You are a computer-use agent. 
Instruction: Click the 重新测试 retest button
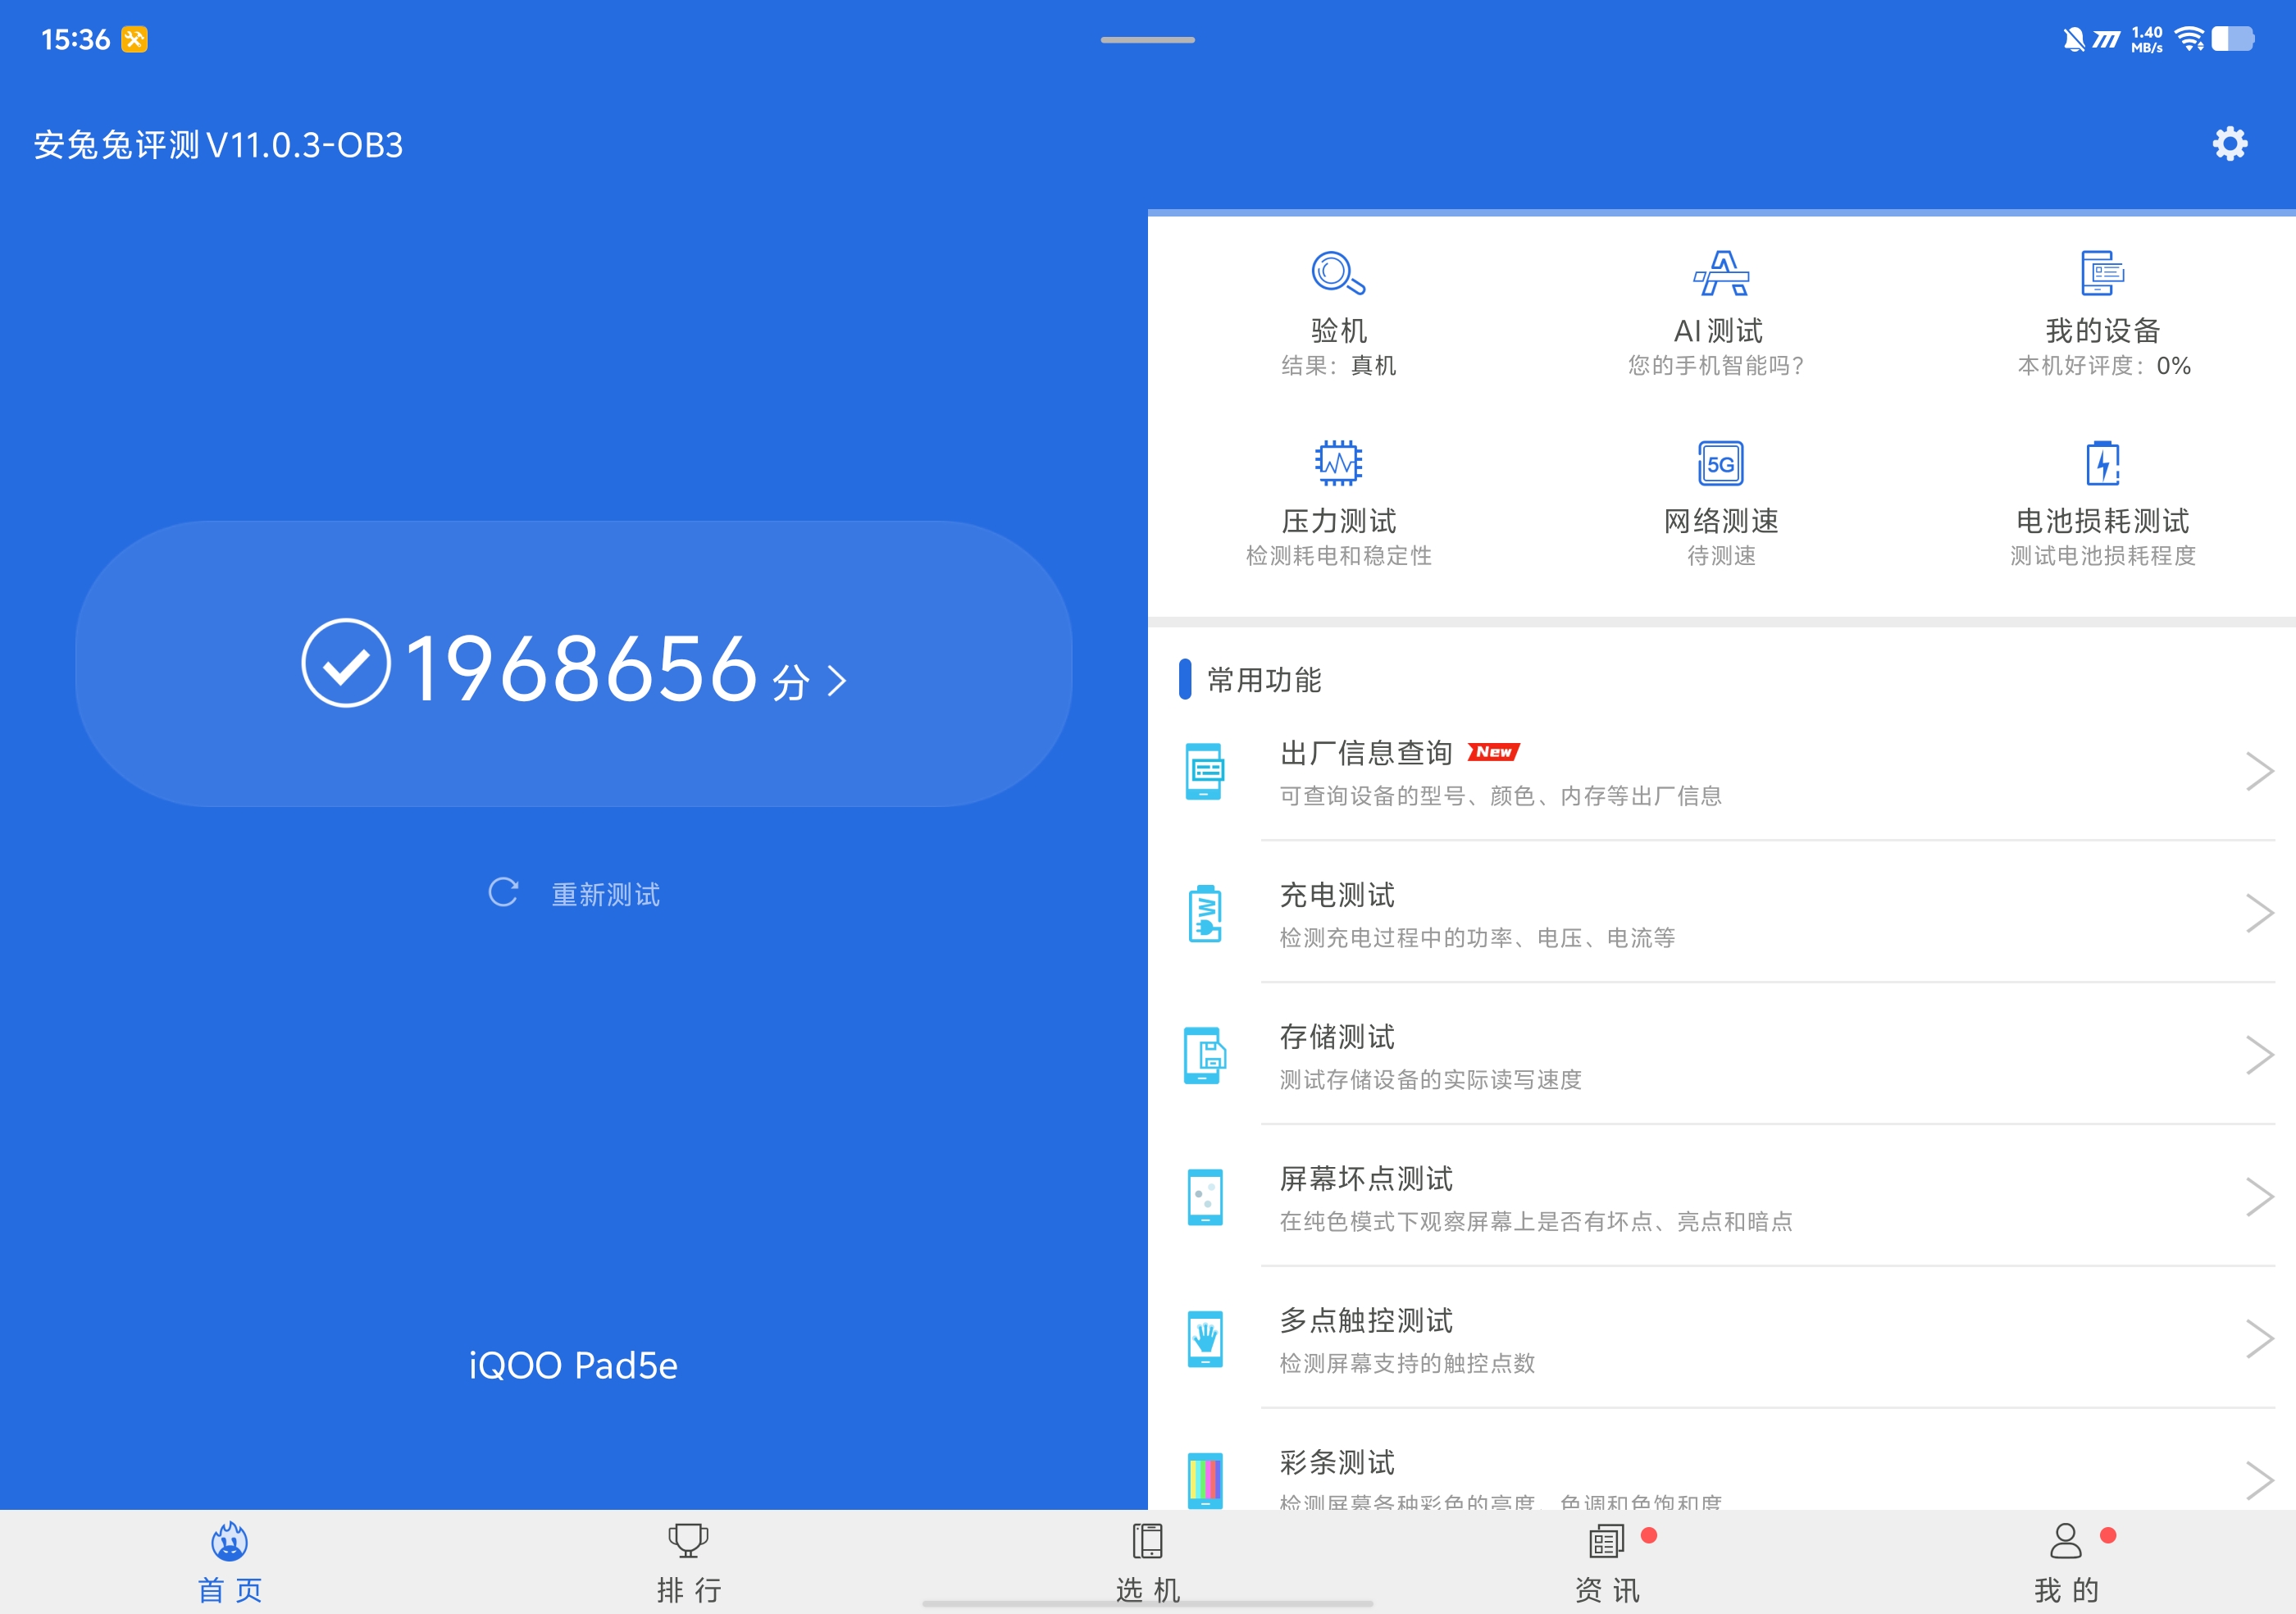pos(574,894)
